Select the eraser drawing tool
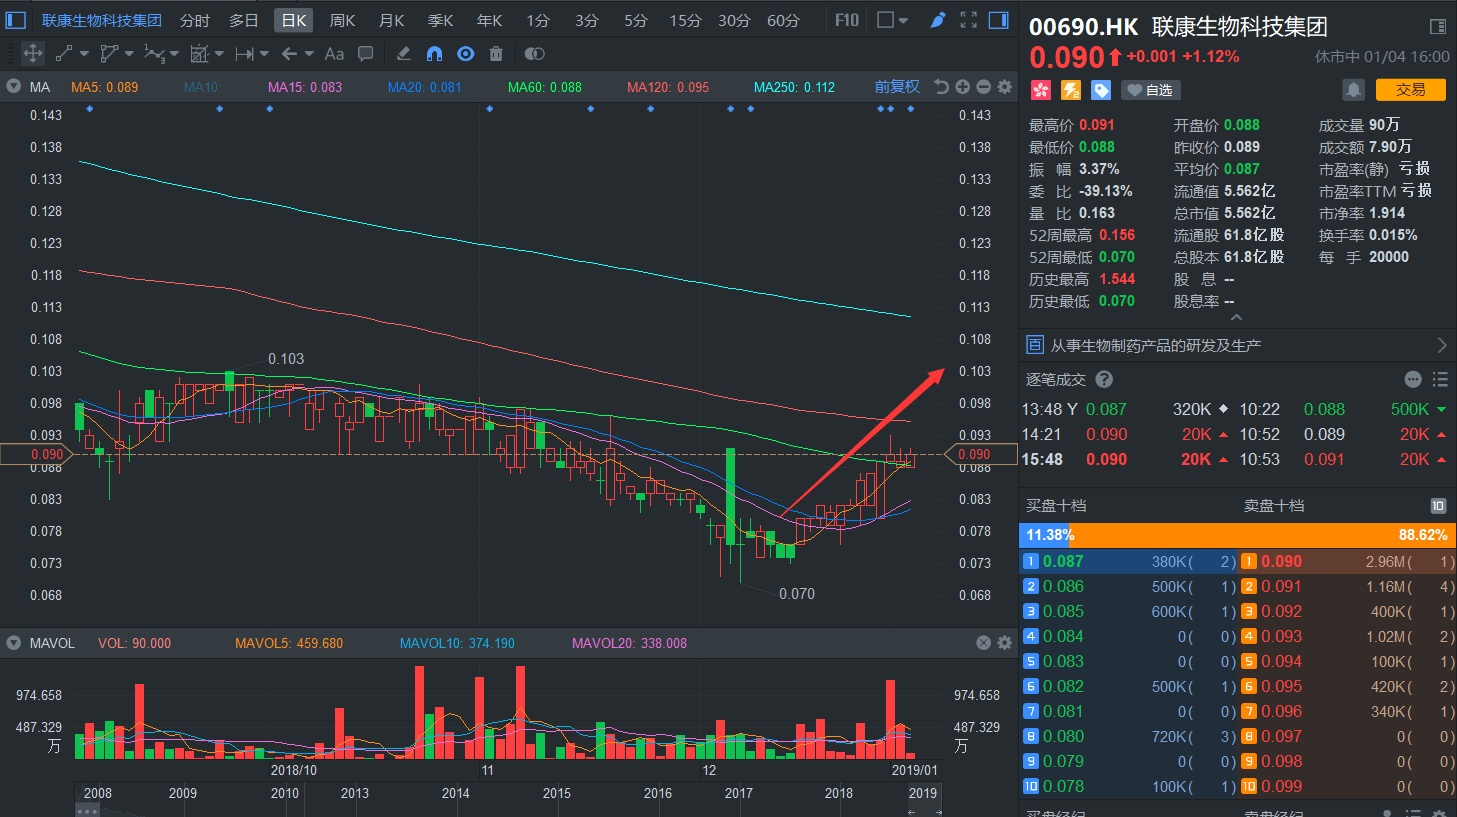 (x=403, y=54)
